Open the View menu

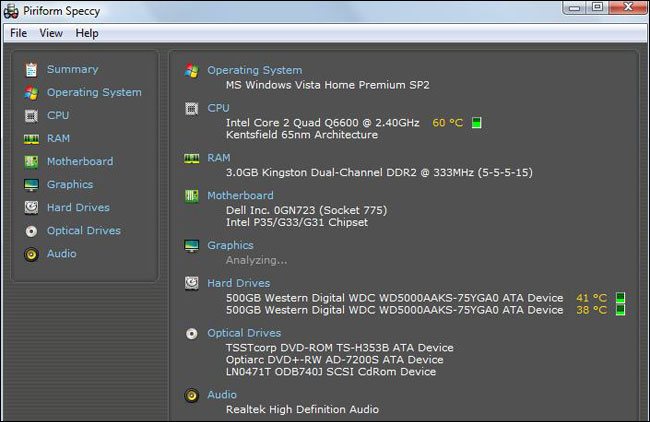(51, 33)
